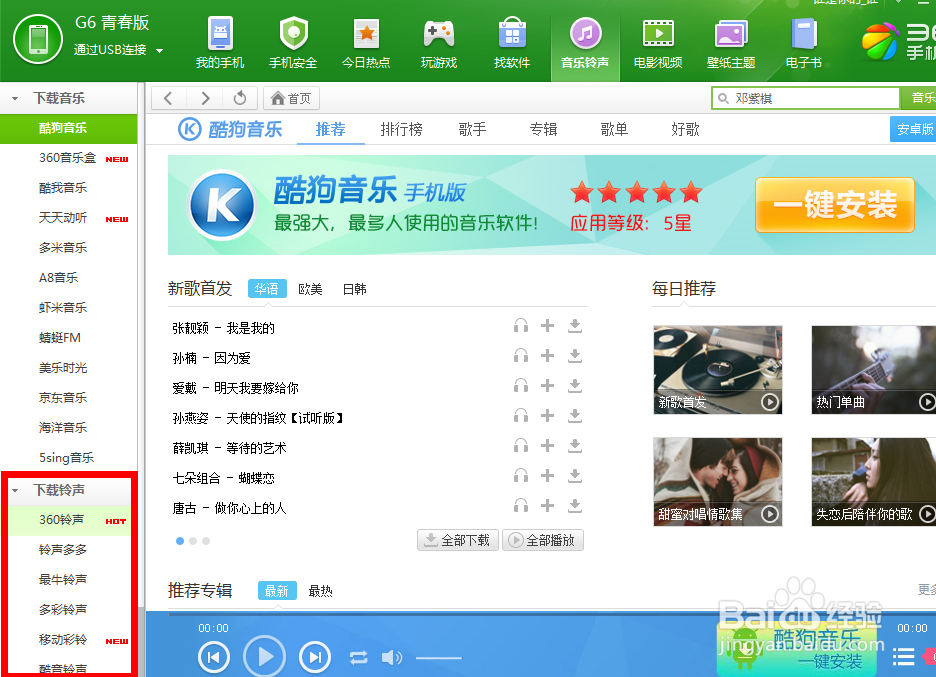Open 手机安全 shield icon
The height and width of the screenshot is (677, 936).
(x=292, y=42)
